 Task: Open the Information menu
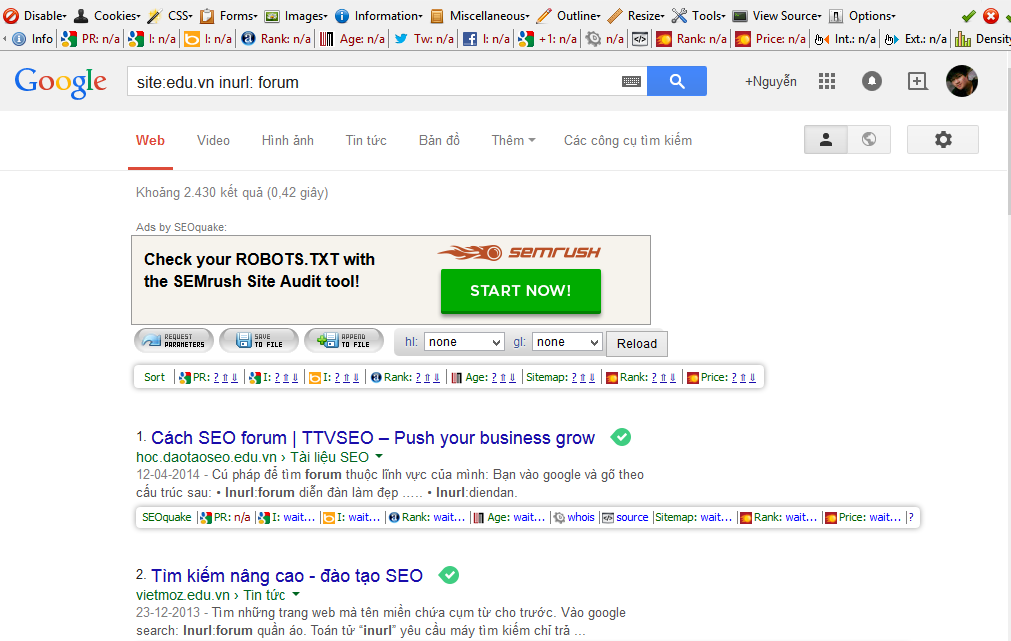tap(379, 15)
